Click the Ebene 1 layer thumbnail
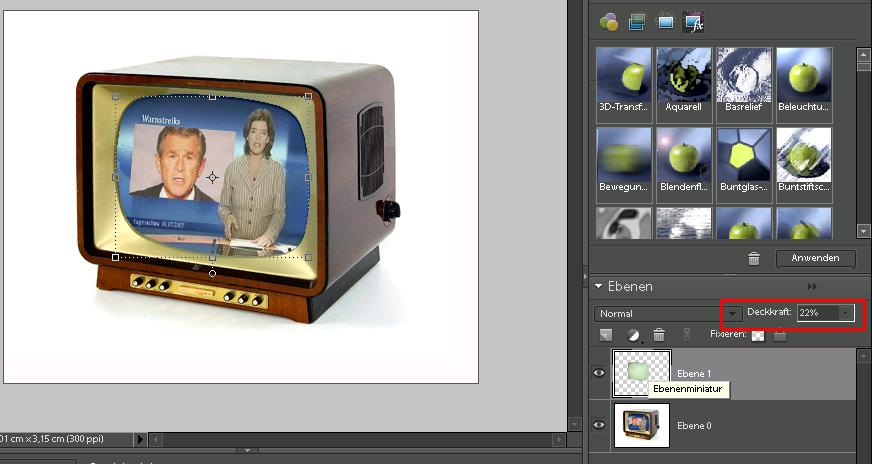The image size is (872, 464). 642,373
